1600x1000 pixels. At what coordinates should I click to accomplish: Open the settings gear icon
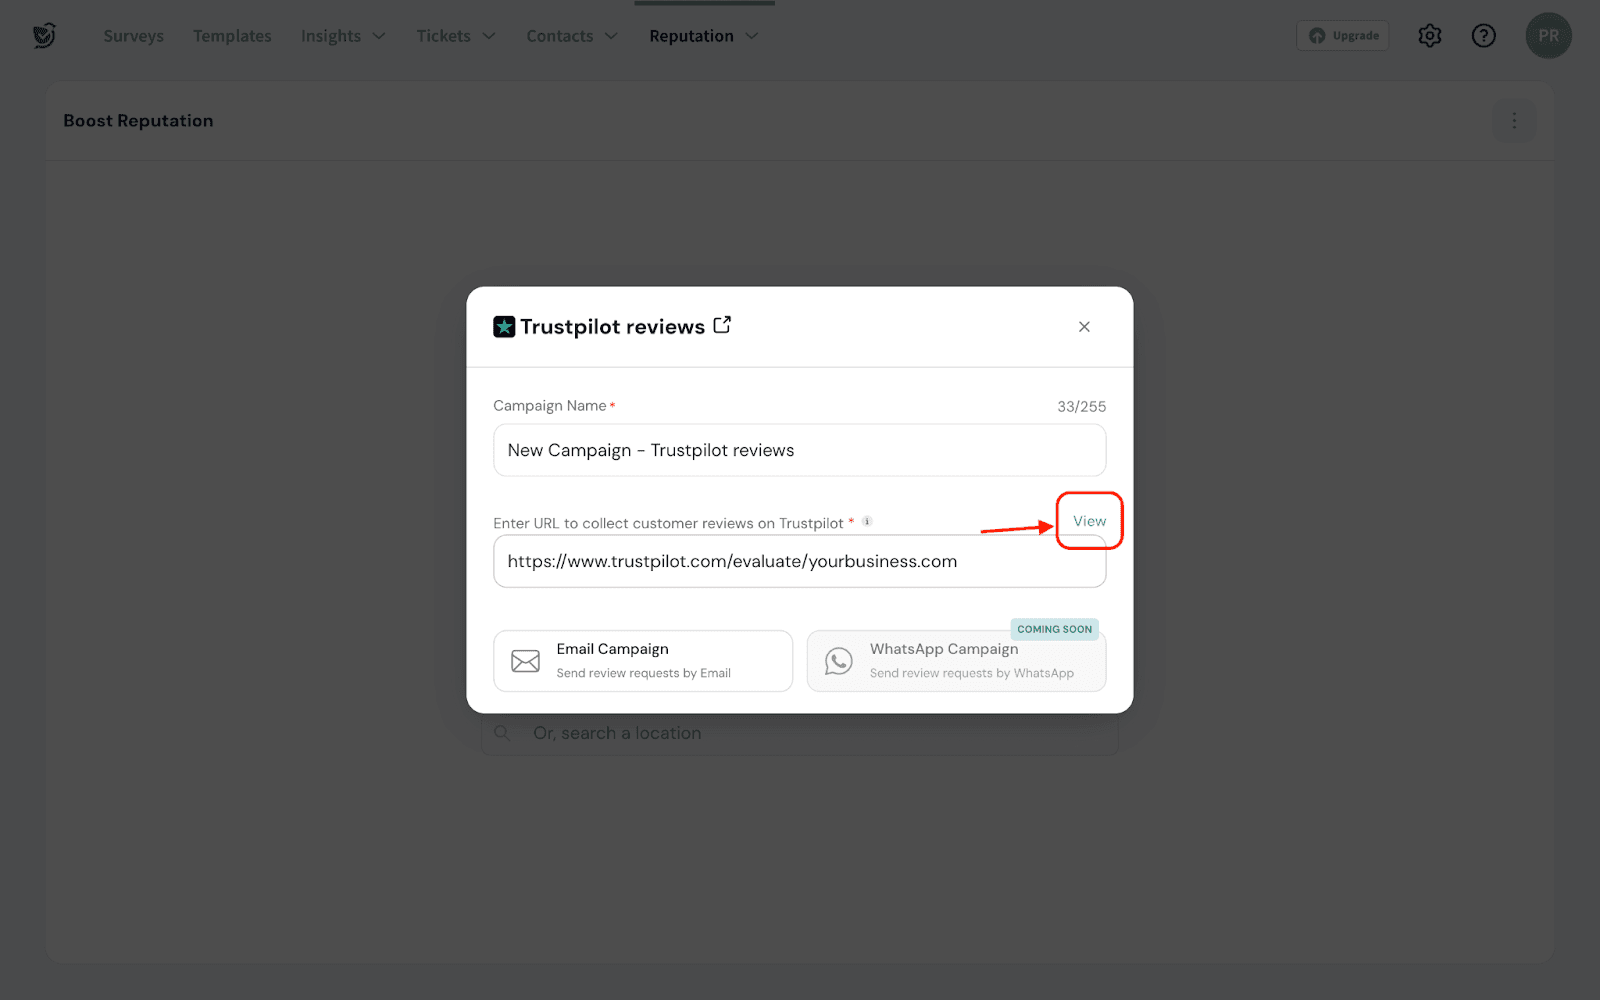pos(1429,36)
